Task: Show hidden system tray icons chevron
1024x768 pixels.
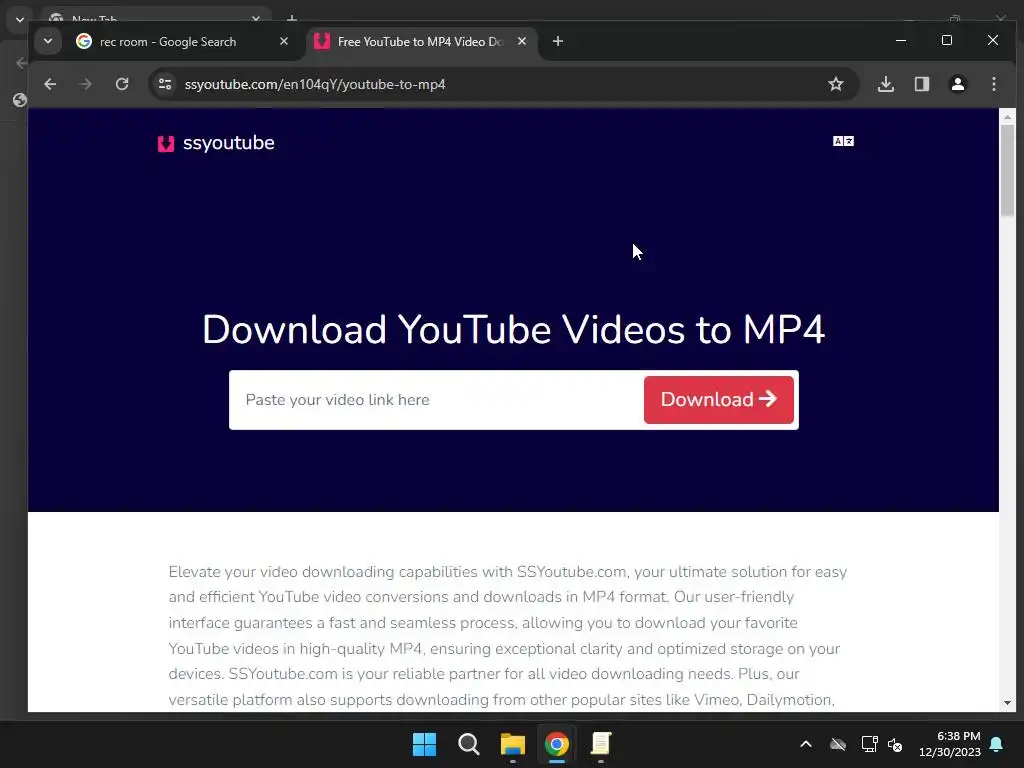Action: coord(806,744)
